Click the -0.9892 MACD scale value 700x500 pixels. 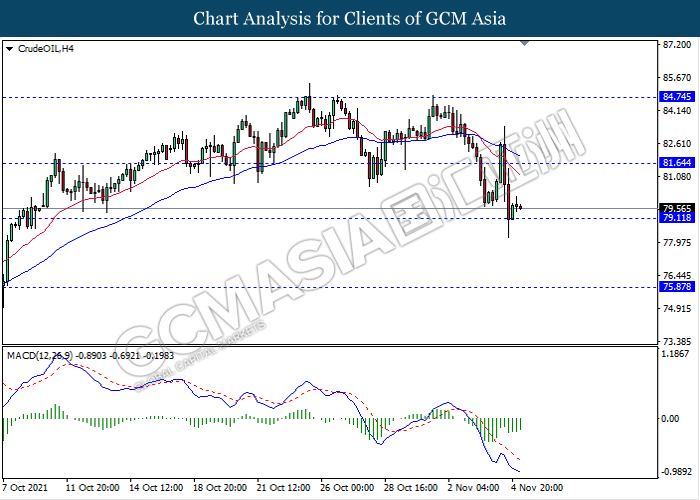pos(675,472)
